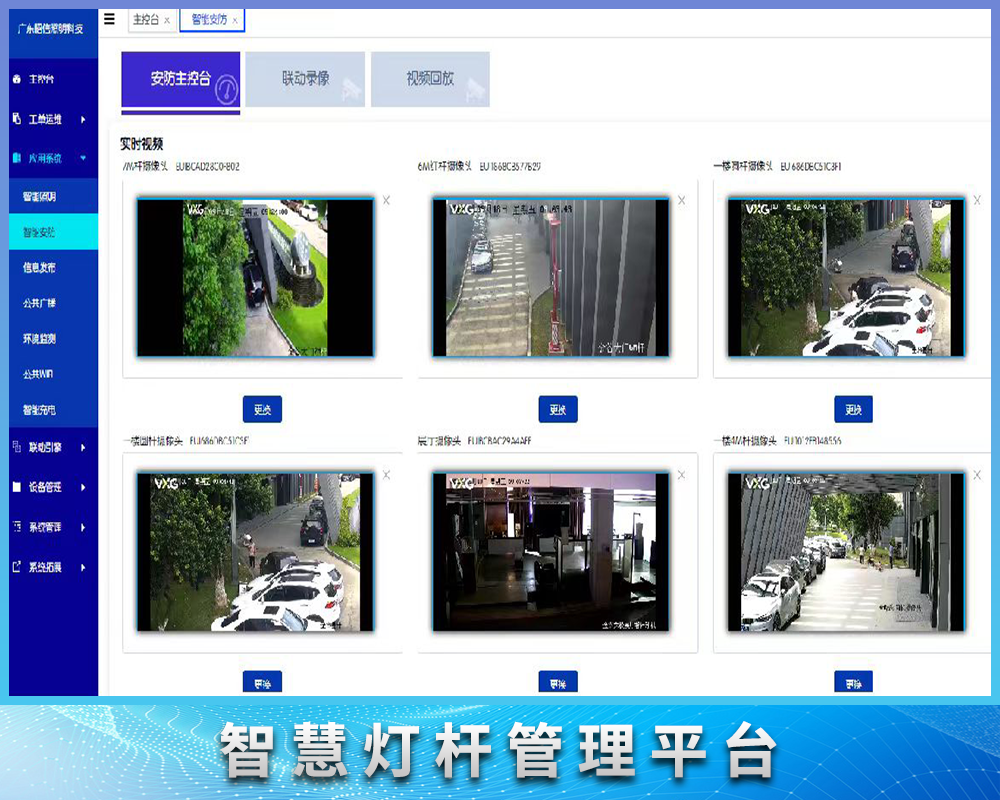Click the 联动引擎 sidebar icon
Viewport: 1000px width, 800px height.
pyautogui.click(x=16, y=447)
